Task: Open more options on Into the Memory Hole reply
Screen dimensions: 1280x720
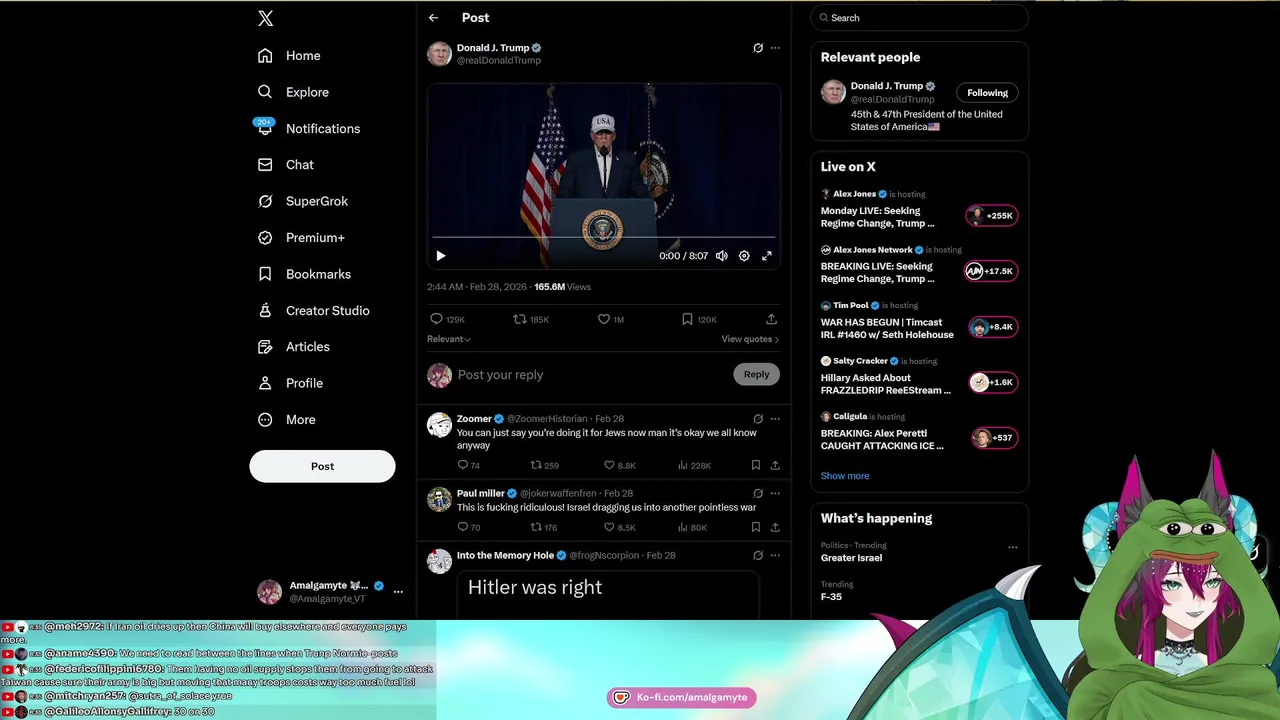Action: click(775, 555)
